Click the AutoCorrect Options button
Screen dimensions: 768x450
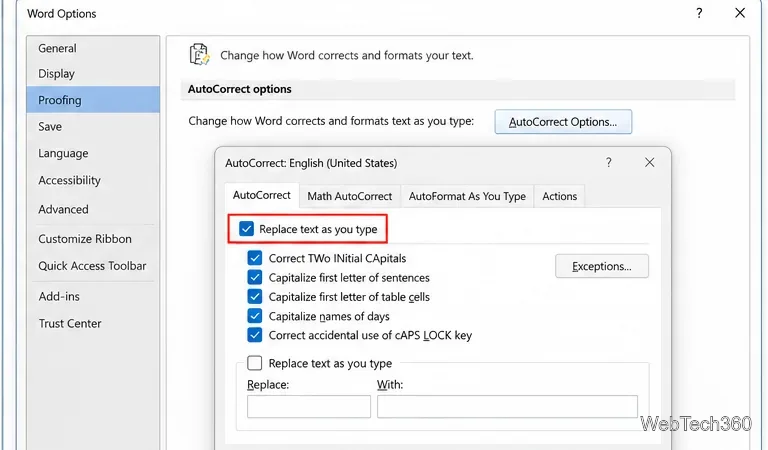pos(563,122)
